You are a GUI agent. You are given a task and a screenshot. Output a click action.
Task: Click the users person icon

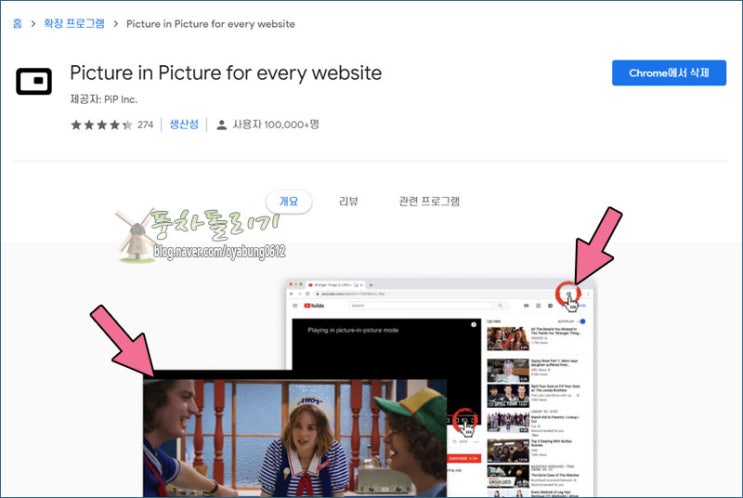[221, 125]
